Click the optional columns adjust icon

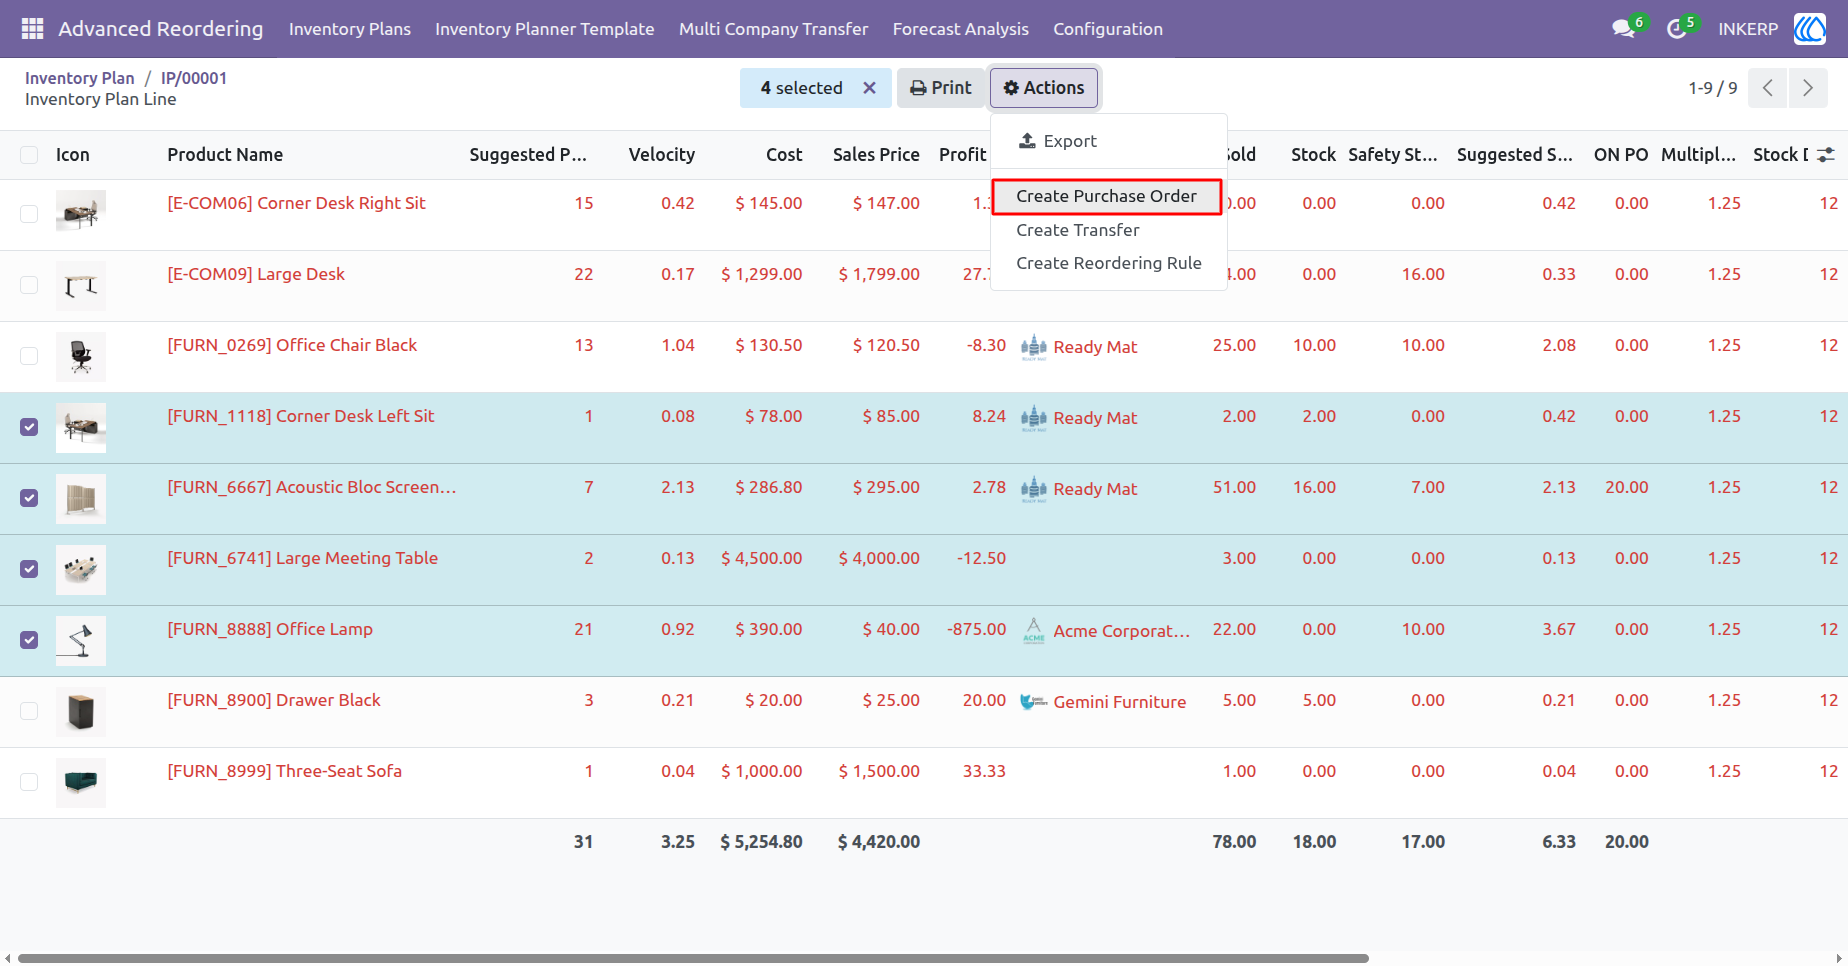click(1826, 155)
